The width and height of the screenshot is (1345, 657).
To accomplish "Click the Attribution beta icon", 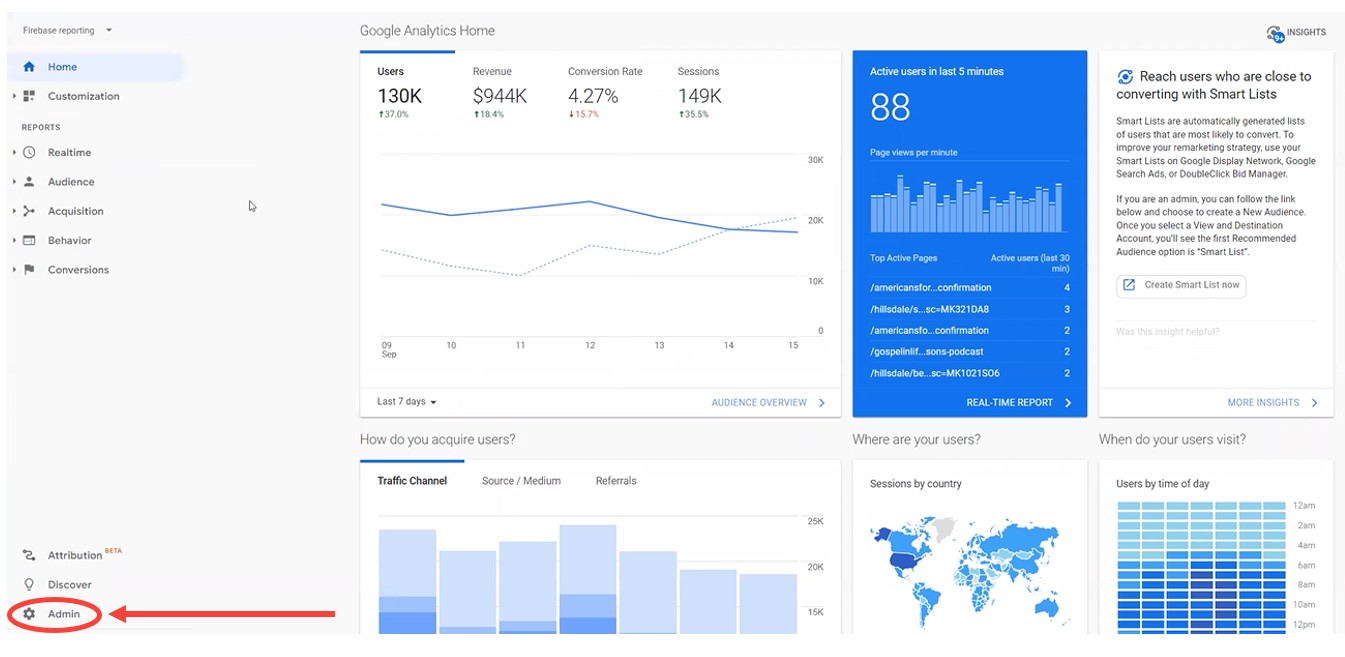I will point(29,556).
